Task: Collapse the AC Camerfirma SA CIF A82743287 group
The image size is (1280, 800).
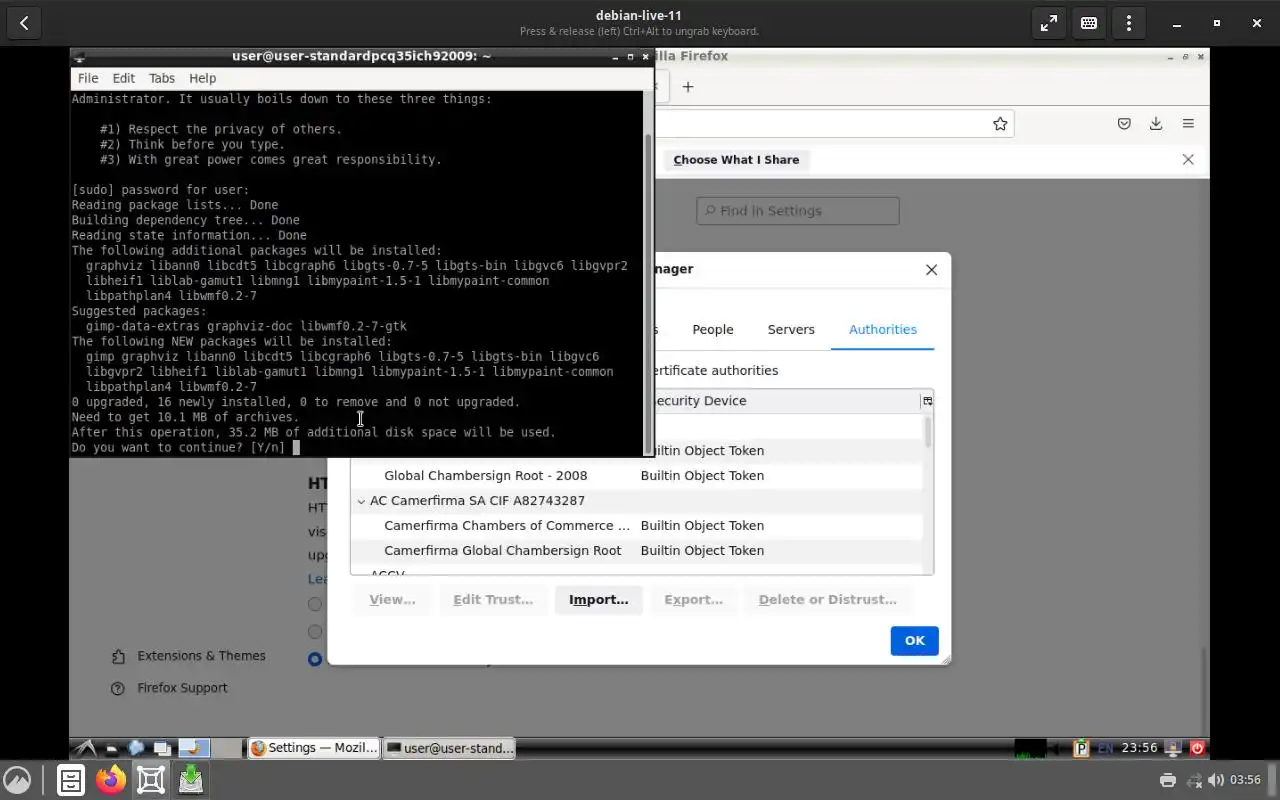Action: pyautogui.click(x=361, y=501)
